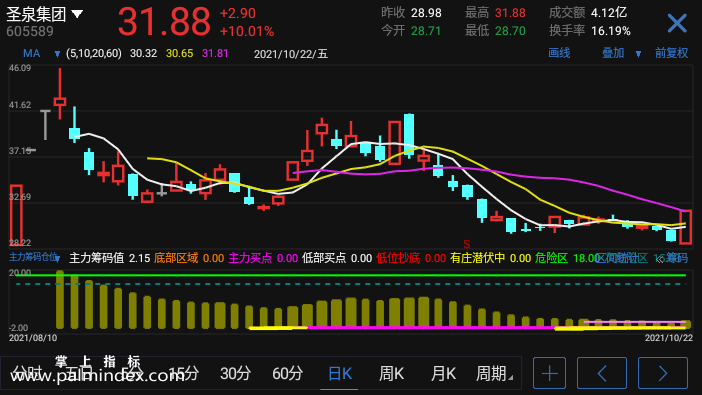Click the first tall bar in the 主力筹码 histogram
This screenshot has height=395, width=702.
60,300
